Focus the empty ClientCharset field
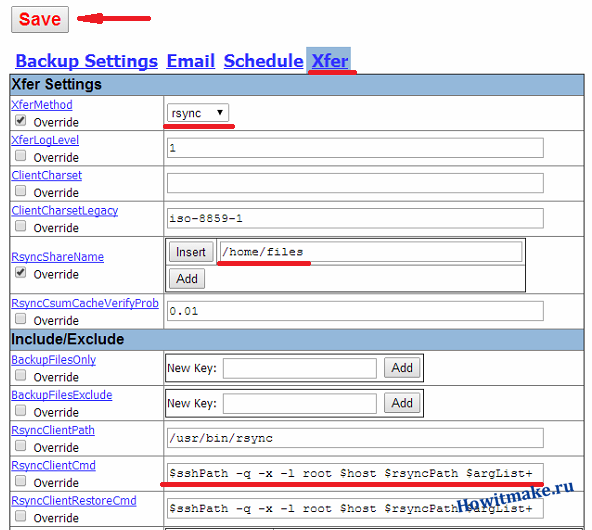Image resolution: width=592 pixels, height=530 pixels. pyautogui.click(x=355, y=183)
